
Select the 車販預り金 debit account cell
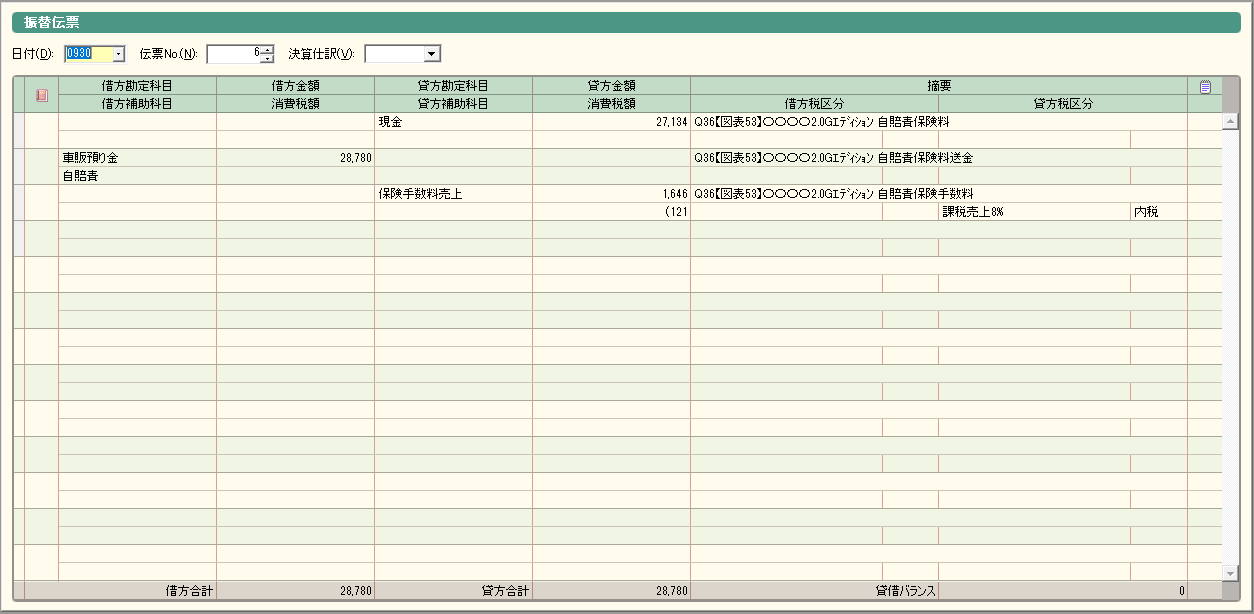[137, 158]
